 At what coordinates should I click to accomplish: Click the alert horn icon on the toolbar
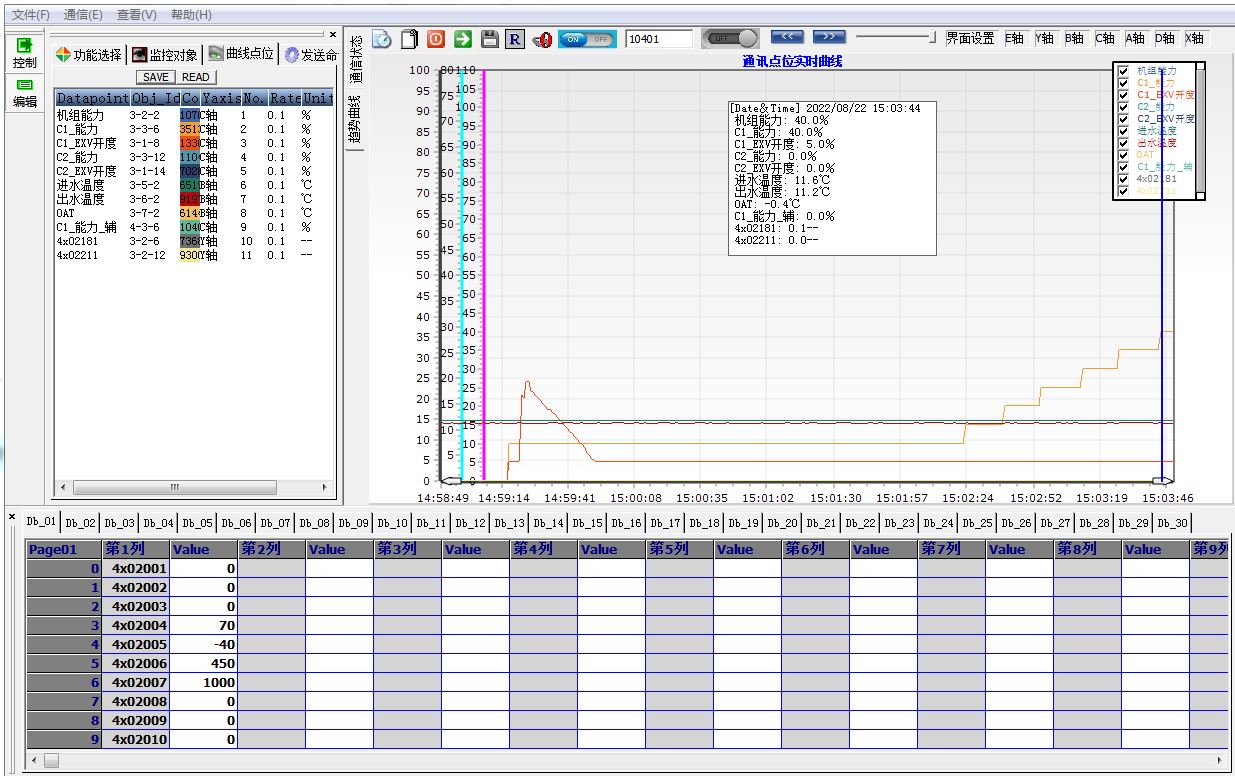coord(544,40)
